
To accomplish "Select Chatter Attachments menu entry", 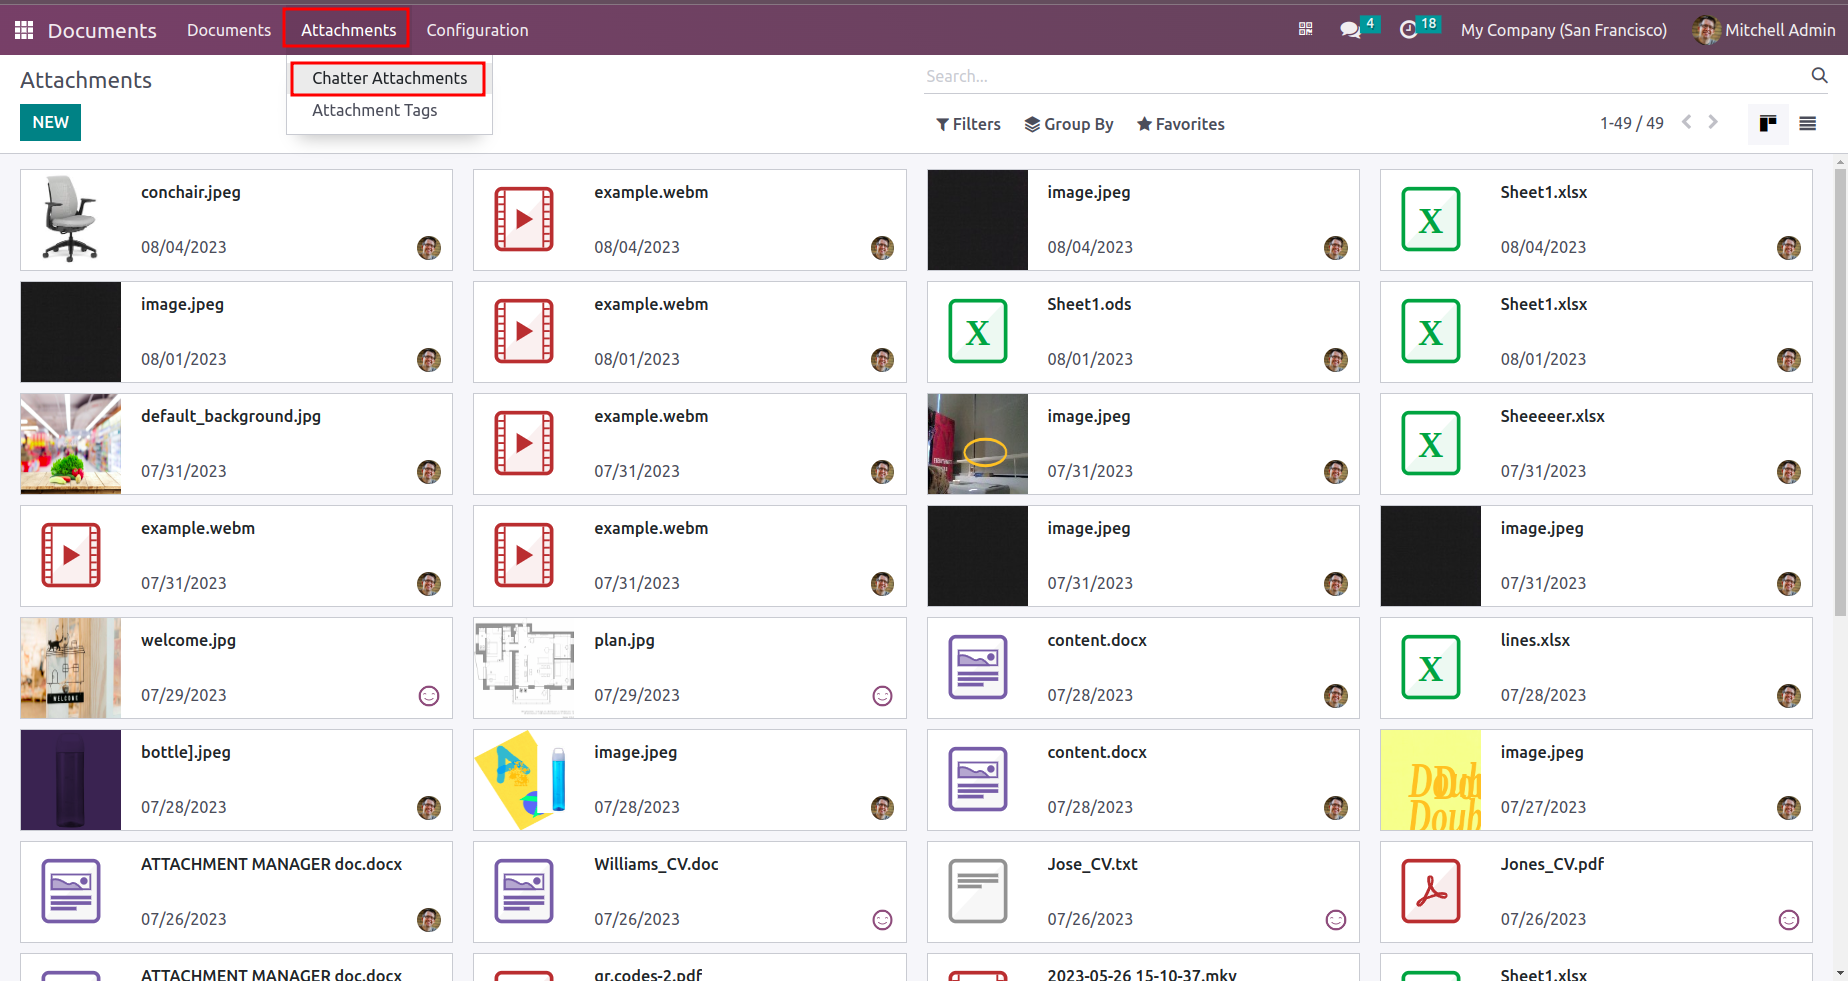I will pos(389,78).
